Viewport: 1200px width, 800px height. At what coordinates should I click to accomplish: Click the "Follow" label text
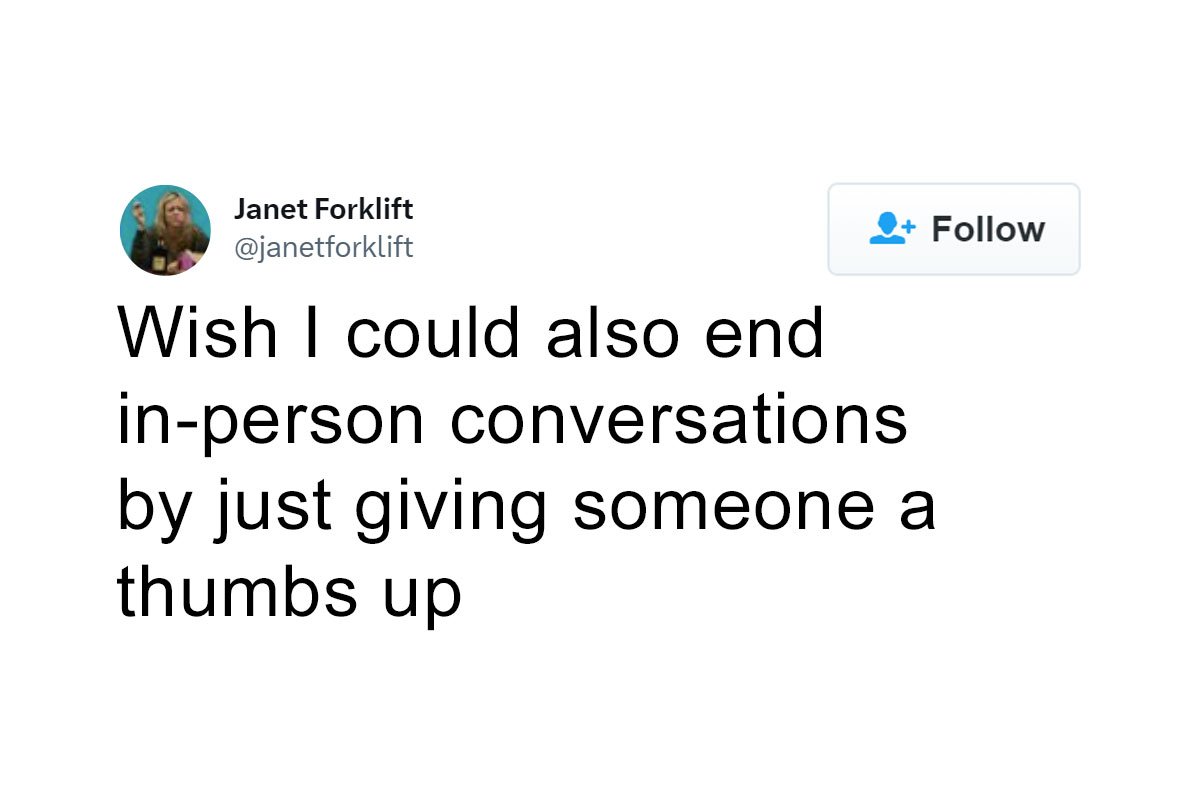coord(988,229)
